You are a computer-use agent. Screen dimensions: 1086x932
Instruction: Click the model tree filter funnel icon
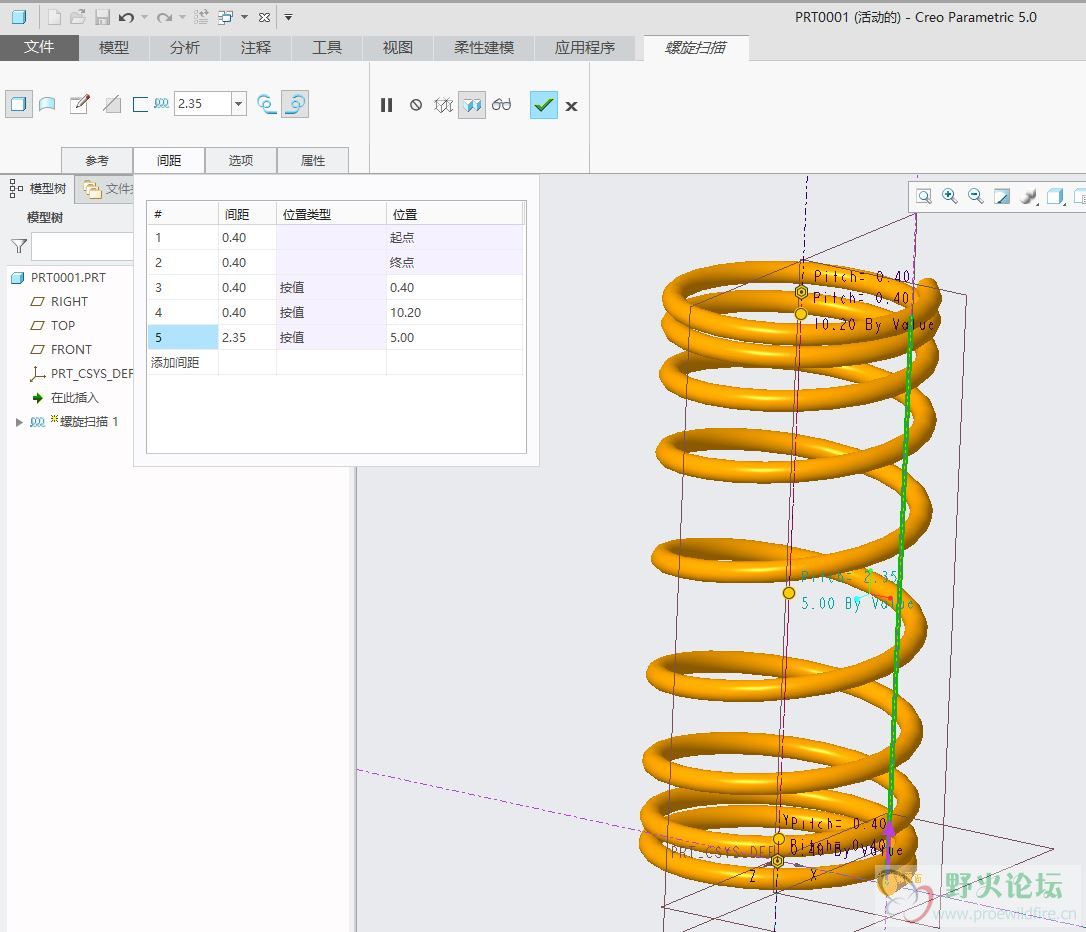19,246
